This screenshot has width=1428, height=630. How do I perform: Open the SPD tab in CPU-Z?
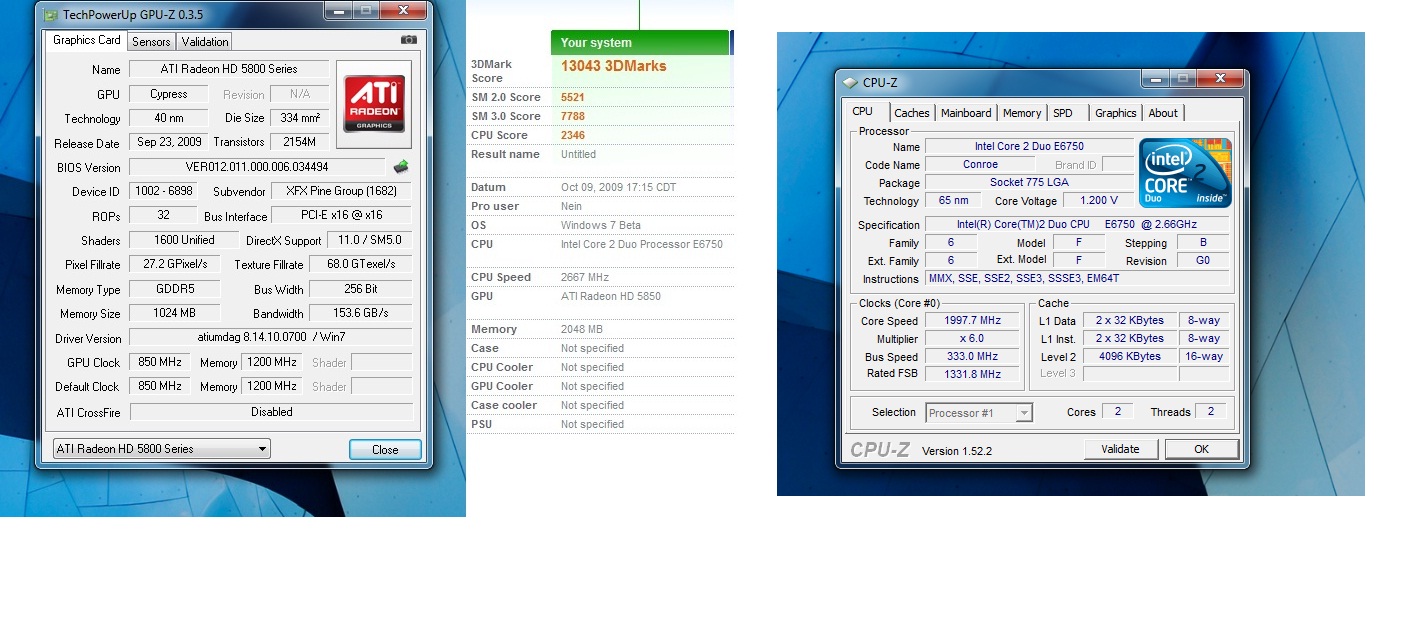click(1063, 113)
